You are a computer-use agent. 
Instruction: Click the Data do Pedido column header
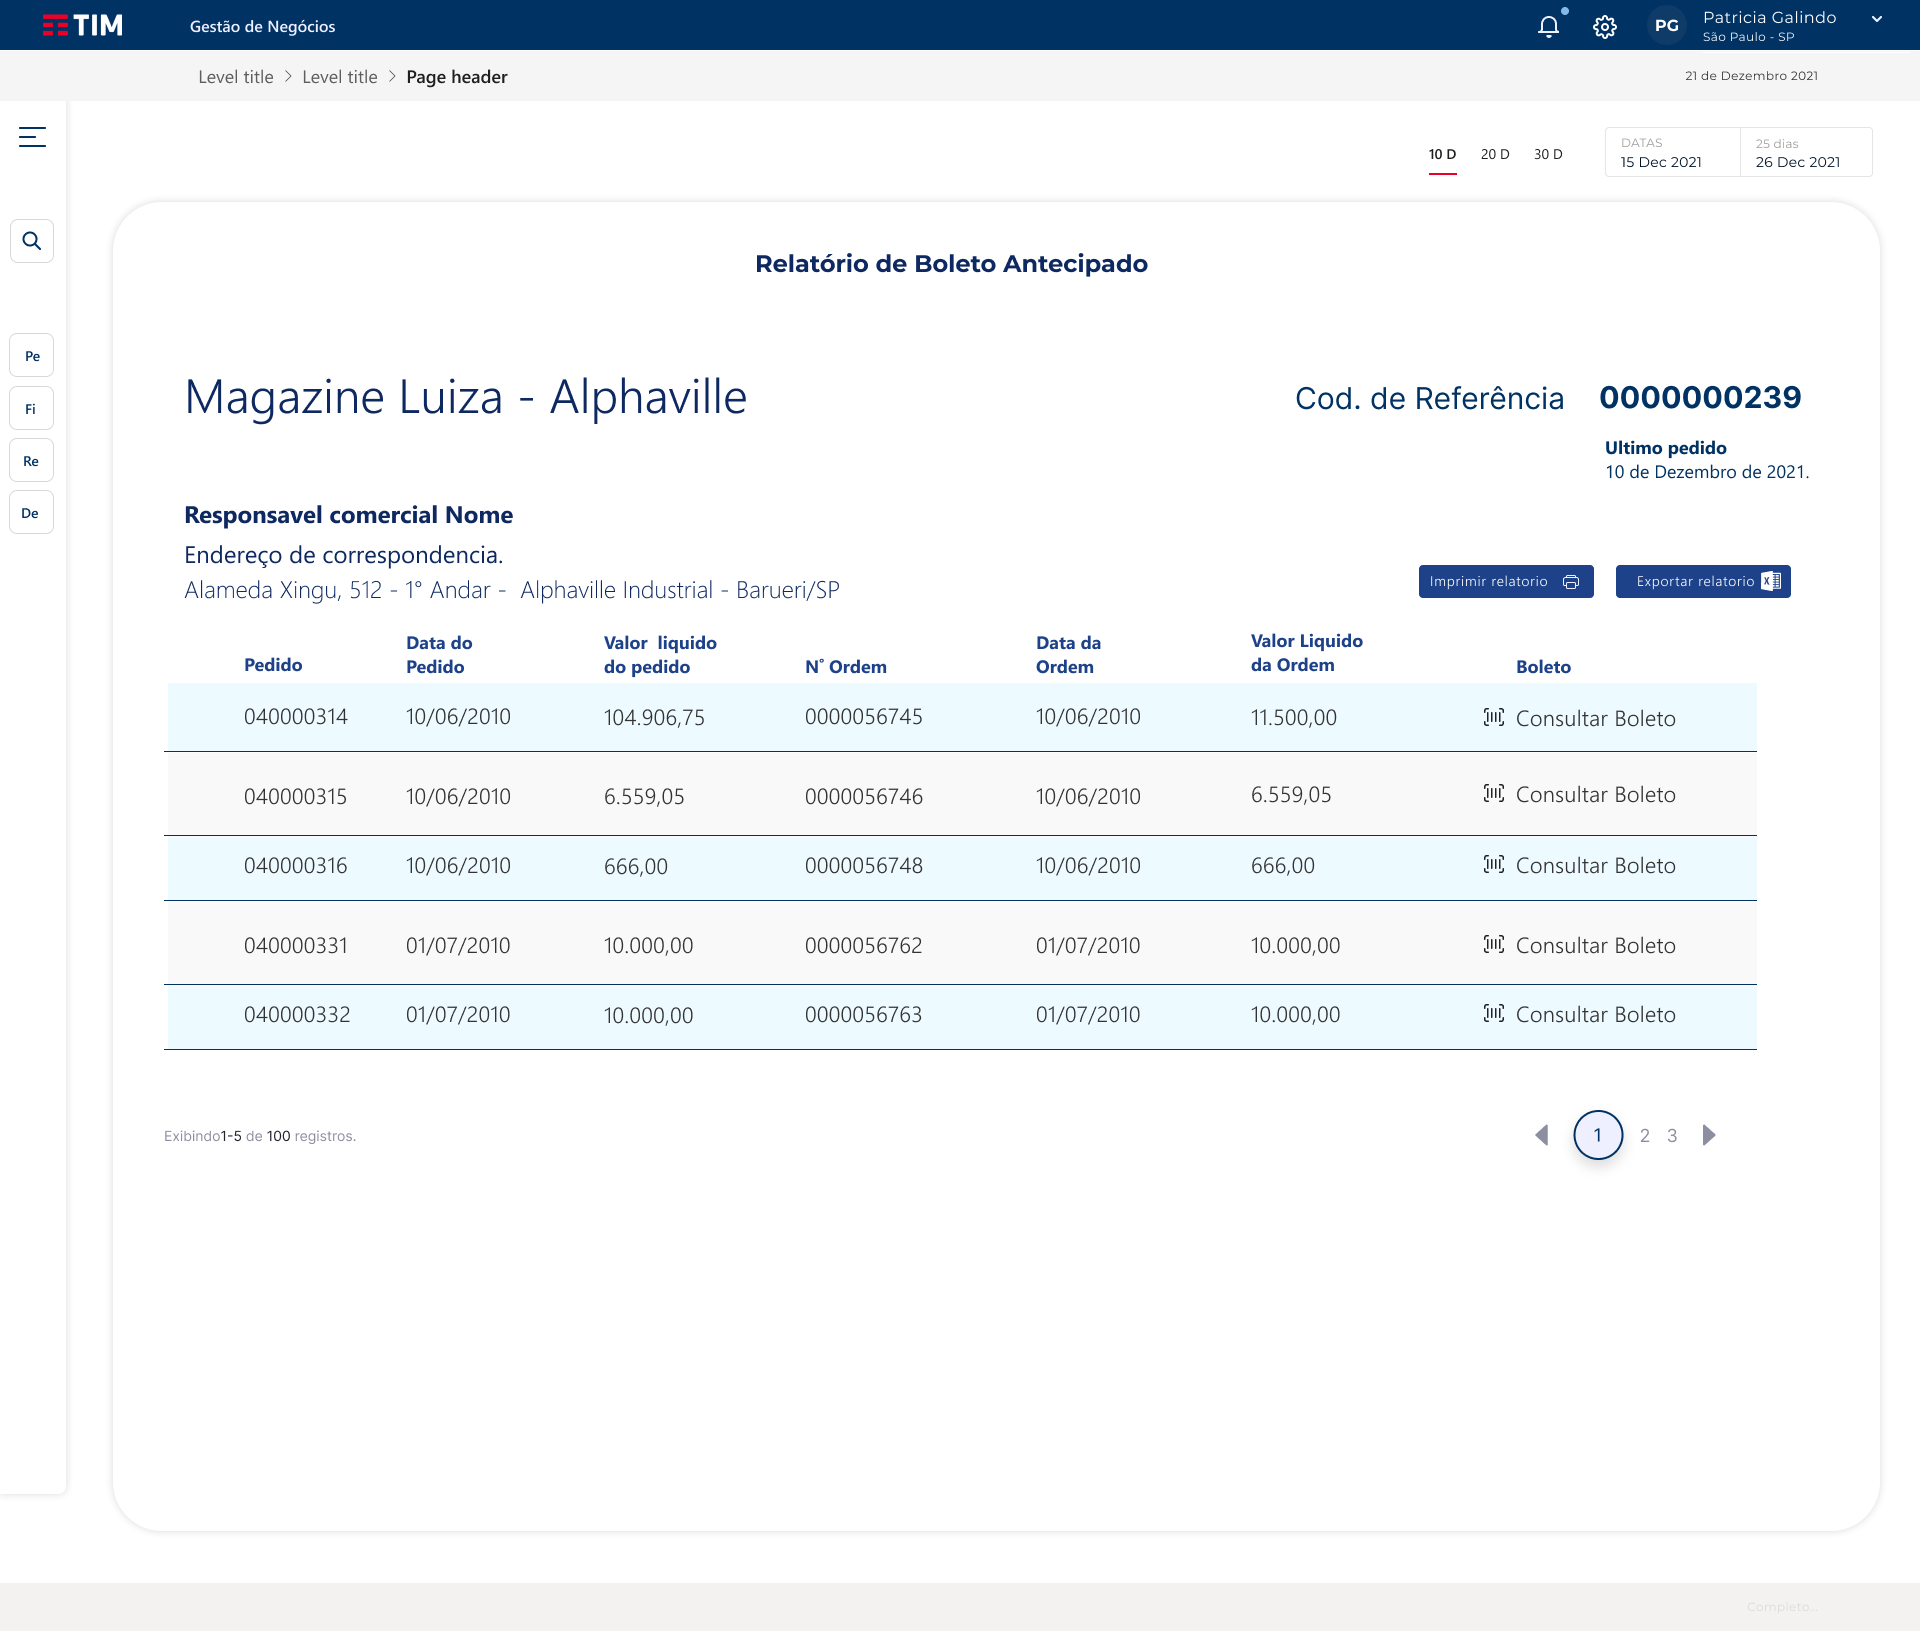440,655
